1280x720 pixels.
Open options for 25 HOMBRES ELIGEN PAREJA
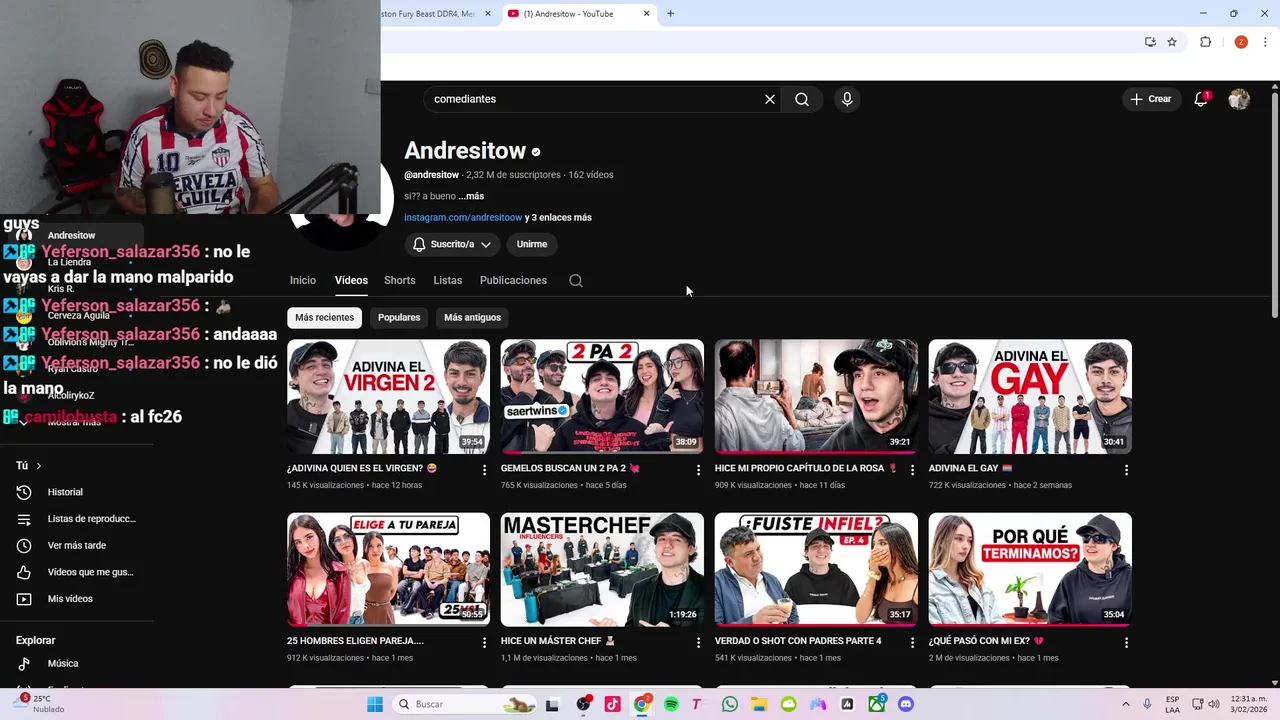coord(484,643)
